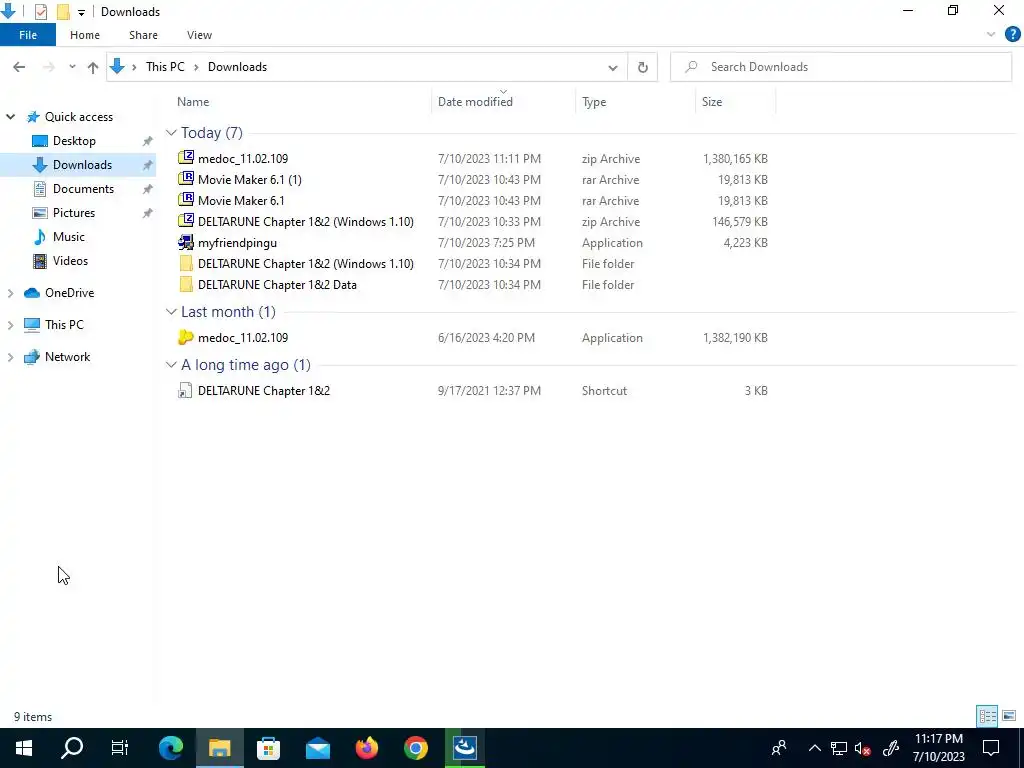Open the File ribbon tab
1024x768 pixels.
(28, 35)
